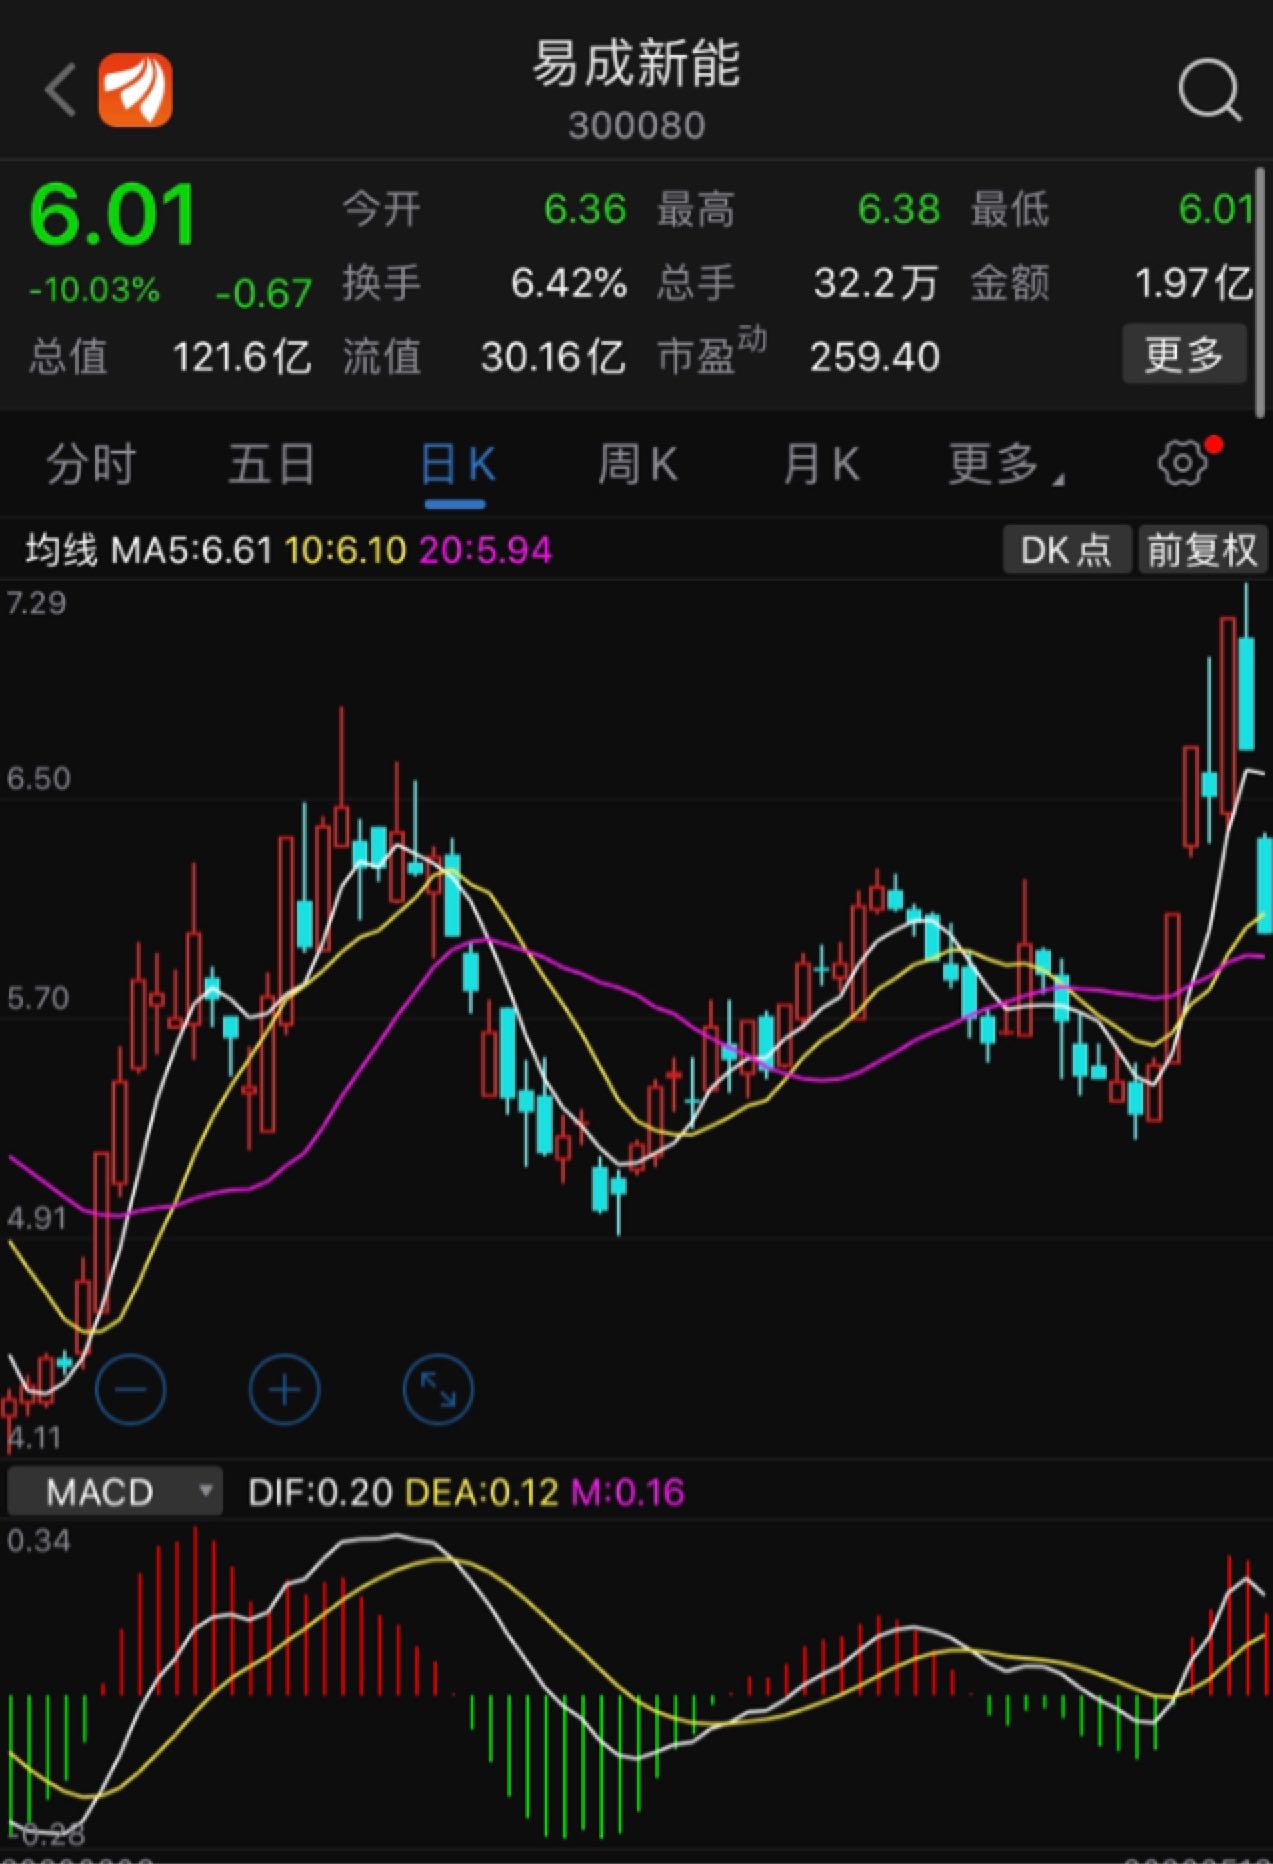The width and height of the screenshot is (1273, 1864).
Task: Open chart settings gear icon
Action: click(1183, 463)
